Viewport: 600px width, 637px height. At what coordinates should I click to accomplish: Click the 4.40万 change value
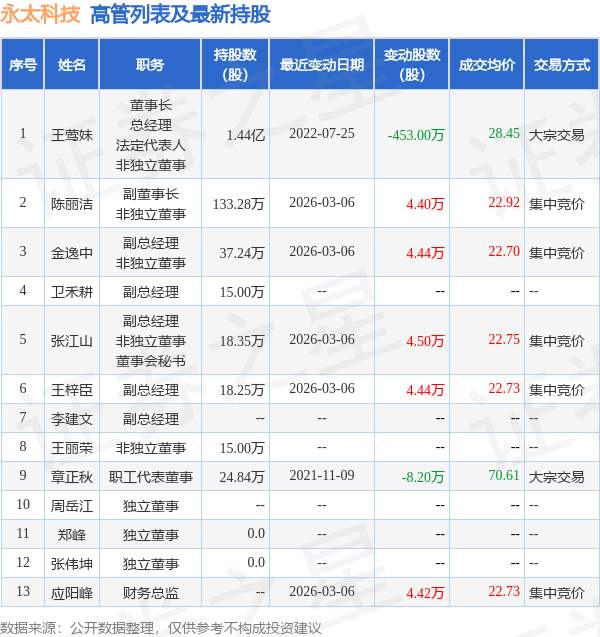pos(425,204)
